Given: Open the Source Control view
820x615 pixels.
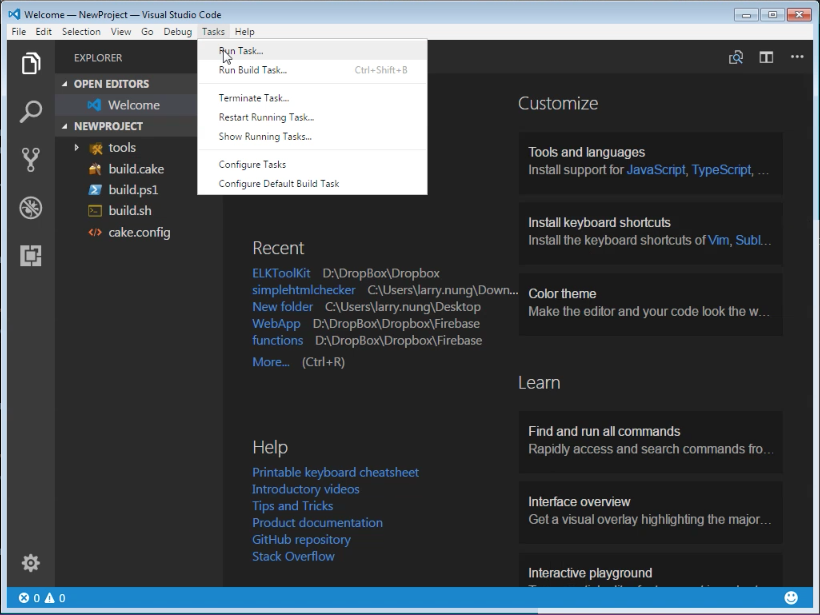Looking at the screenshot, I should pos(31,160).
